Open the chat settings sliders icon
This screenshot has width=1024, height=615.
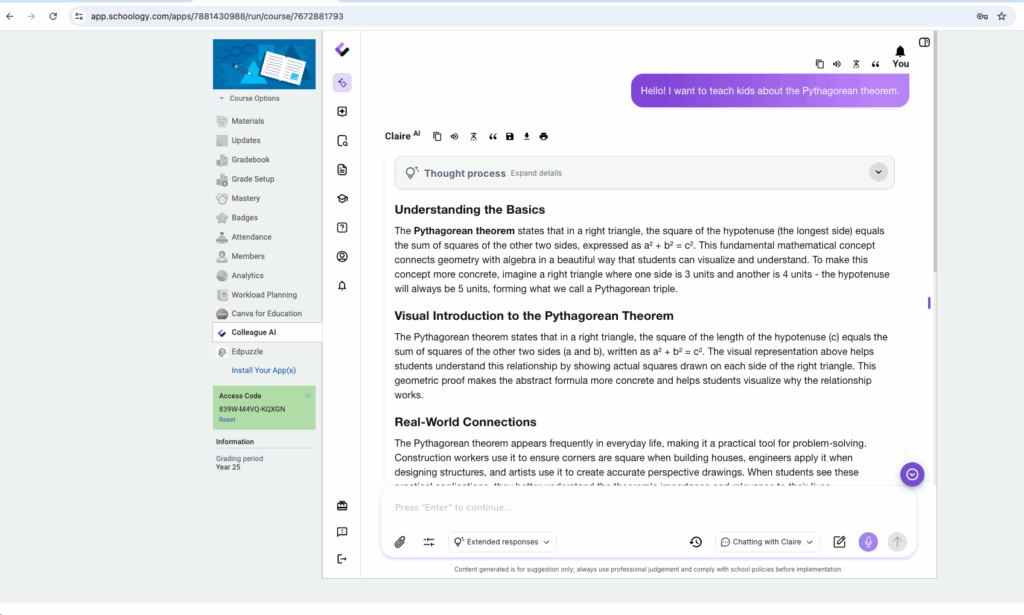(429, 542)
